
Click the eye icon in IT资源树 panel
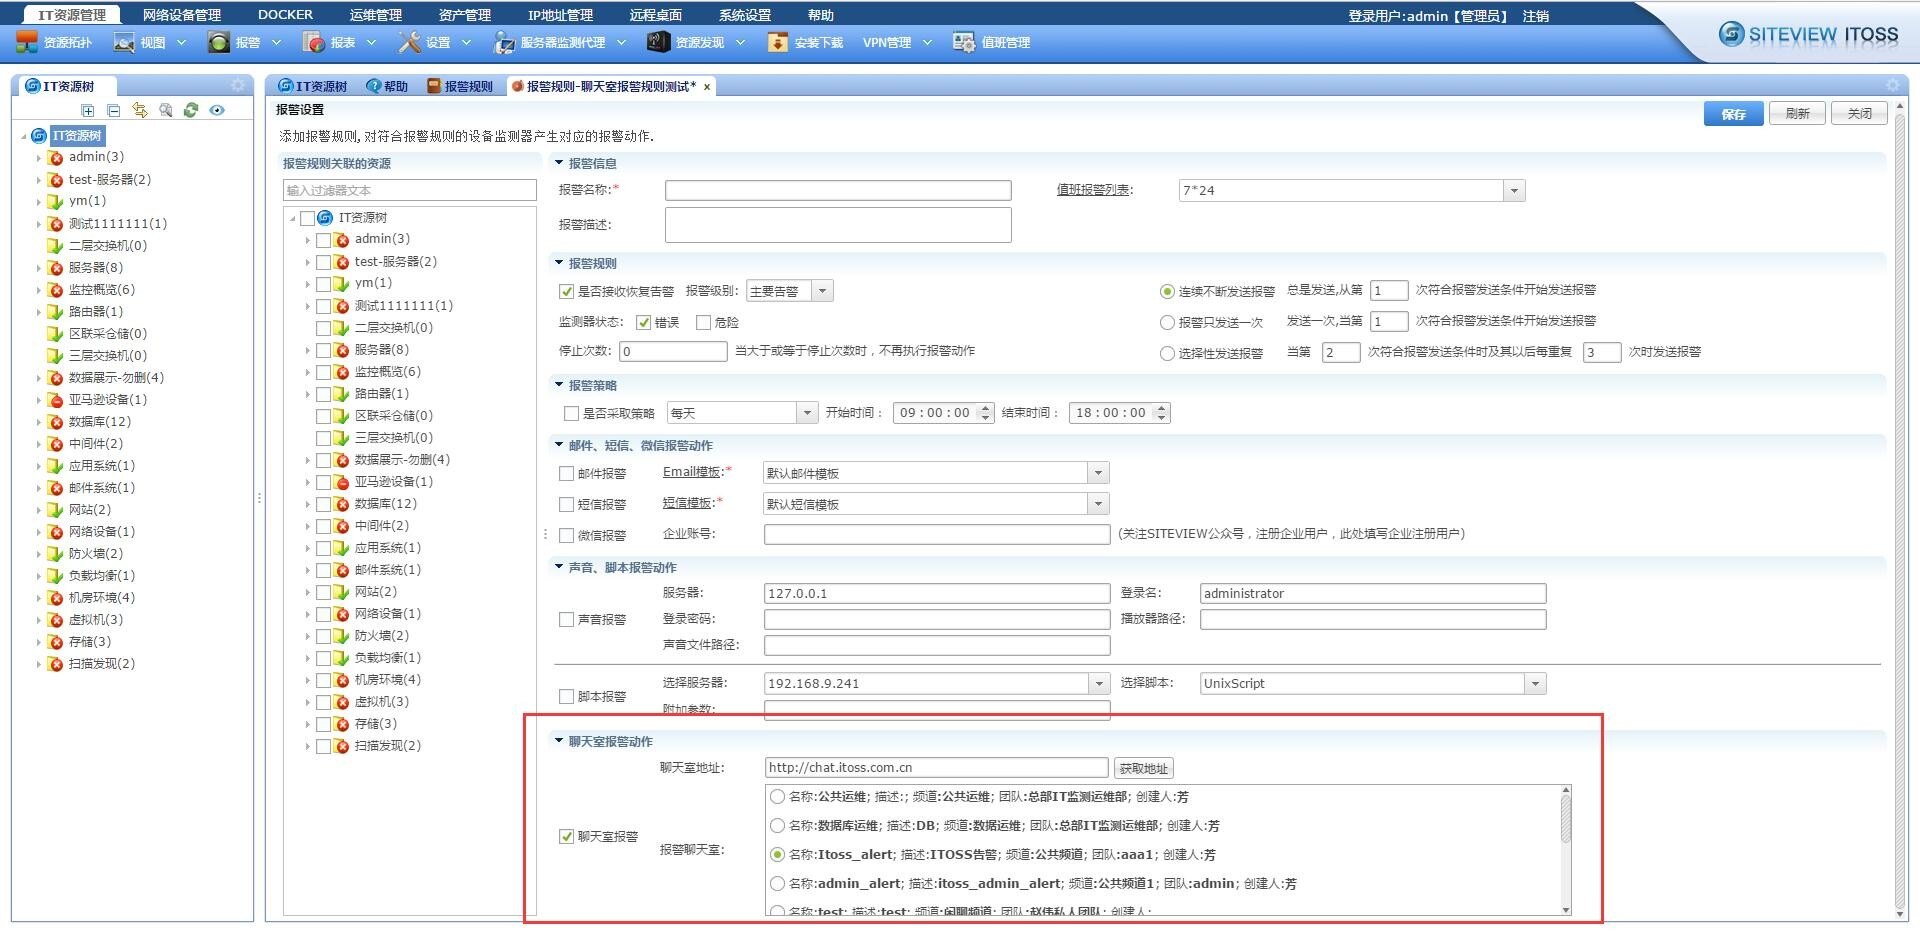point(217,110)
